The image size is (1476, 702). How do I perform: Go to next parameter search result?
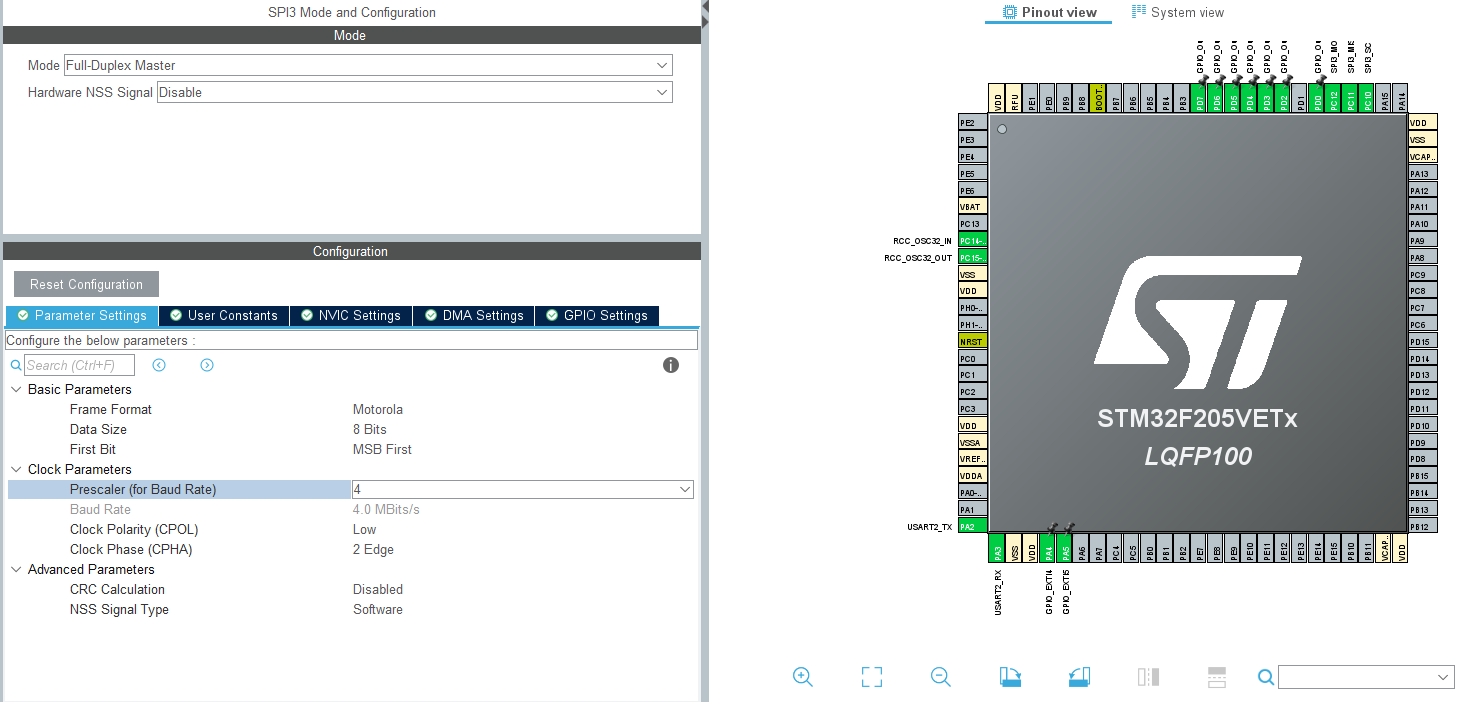point(207,365)
